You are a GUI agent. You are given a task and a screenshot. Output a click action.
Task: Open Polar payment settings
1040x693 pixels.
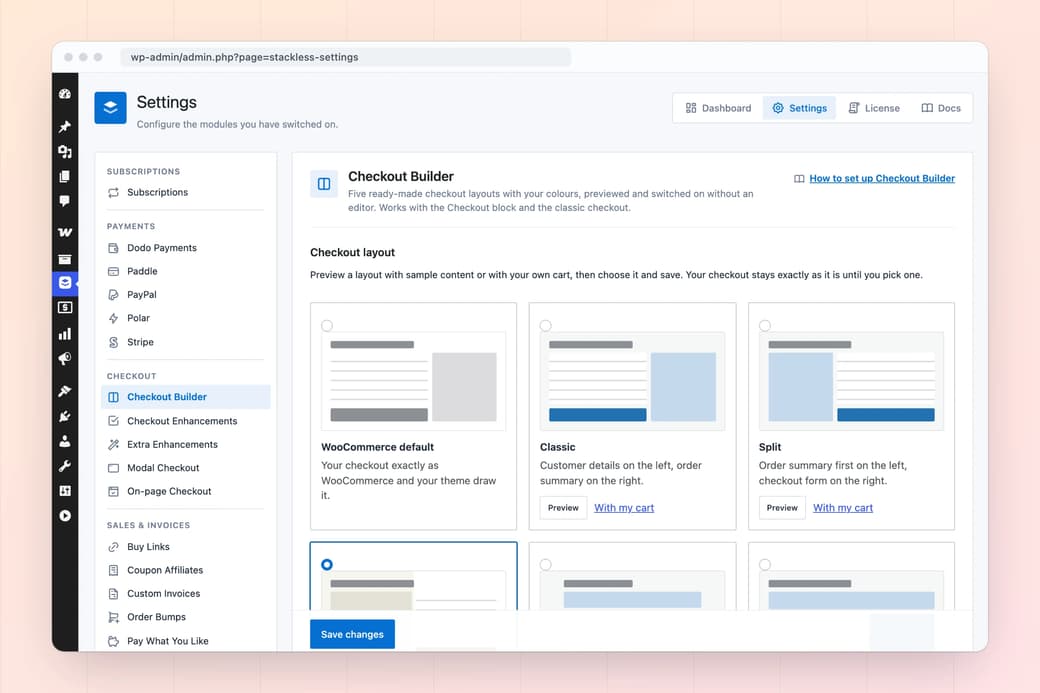click(185, 318)
